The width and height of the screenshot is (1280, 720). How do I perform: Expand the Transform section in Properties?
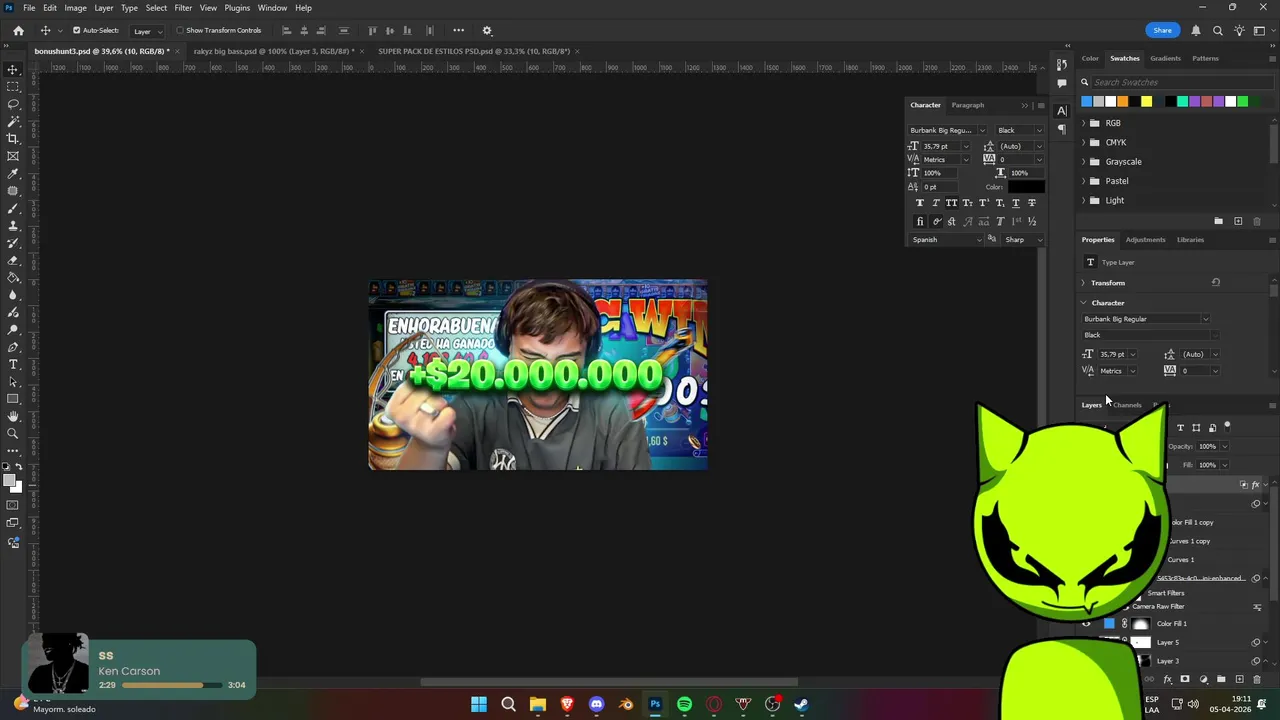coord(1083,283)
